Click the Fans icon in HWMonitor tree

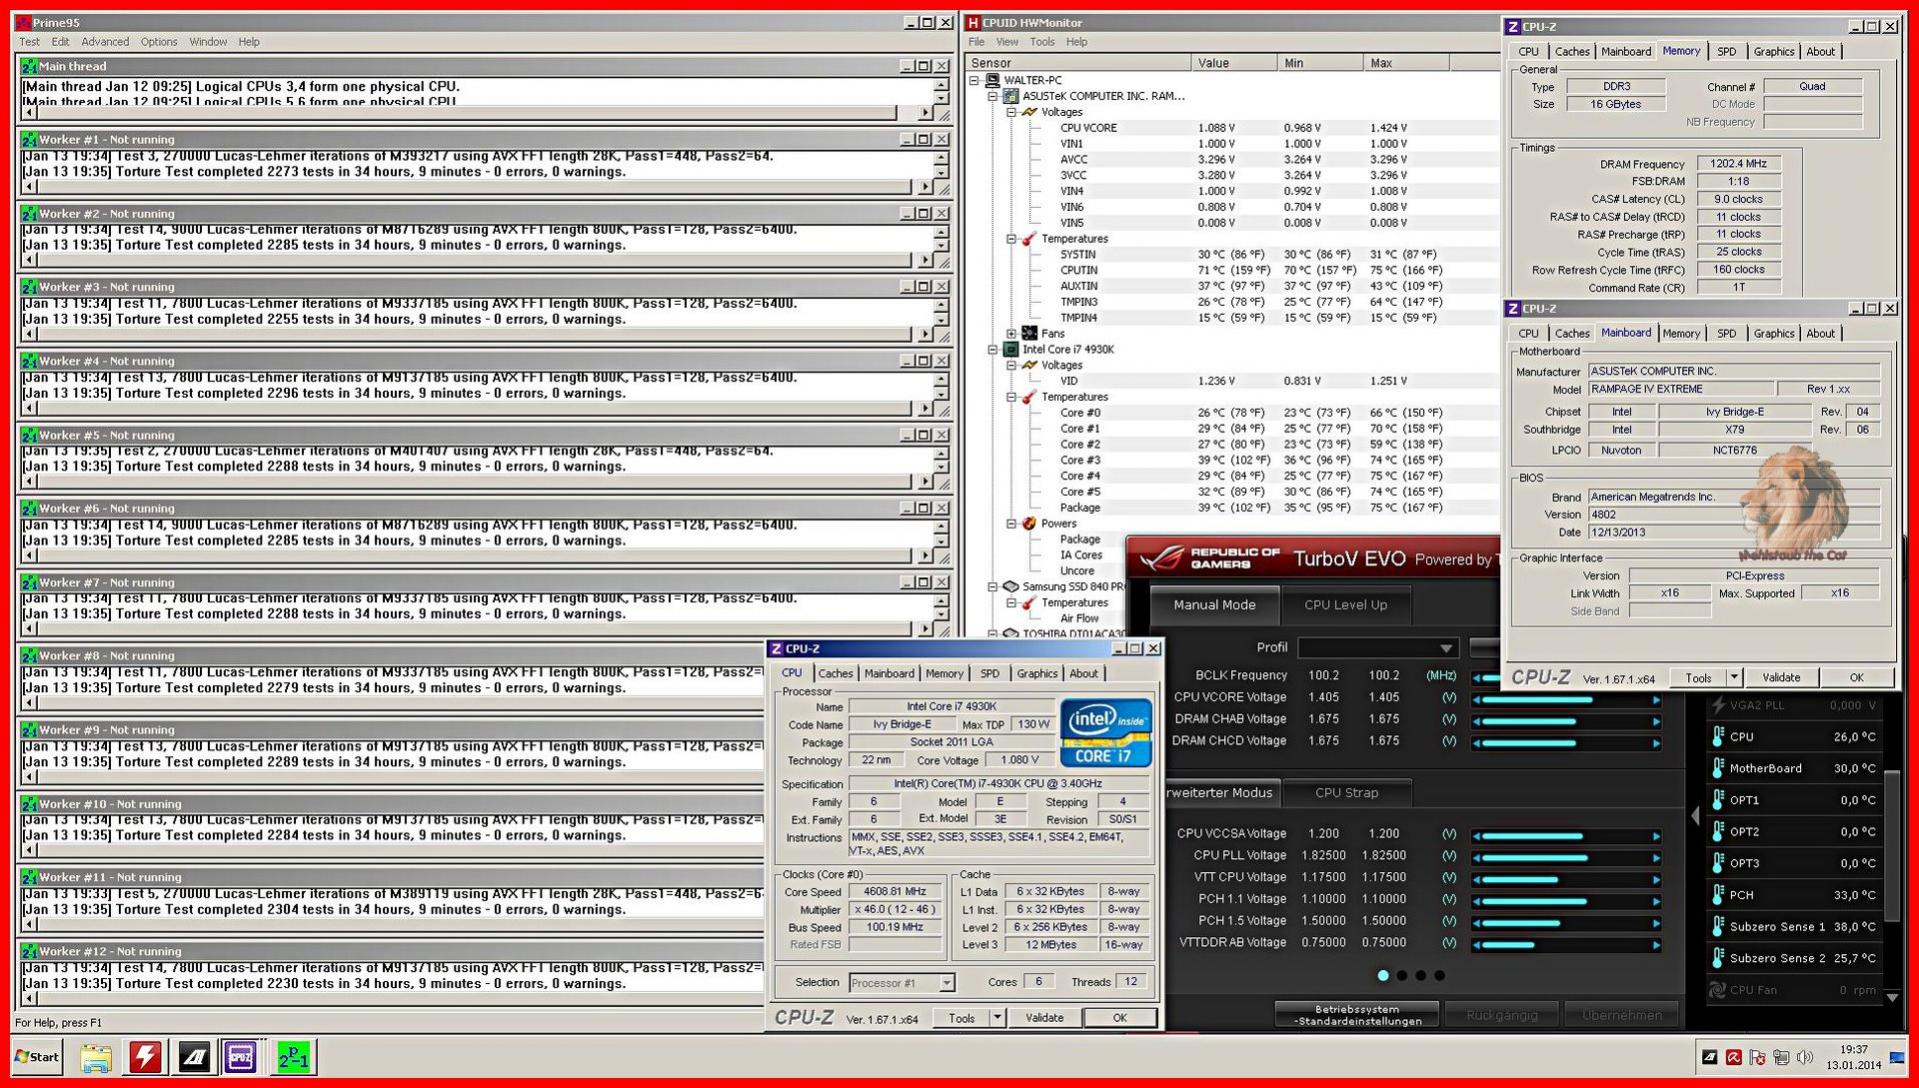1029,333
